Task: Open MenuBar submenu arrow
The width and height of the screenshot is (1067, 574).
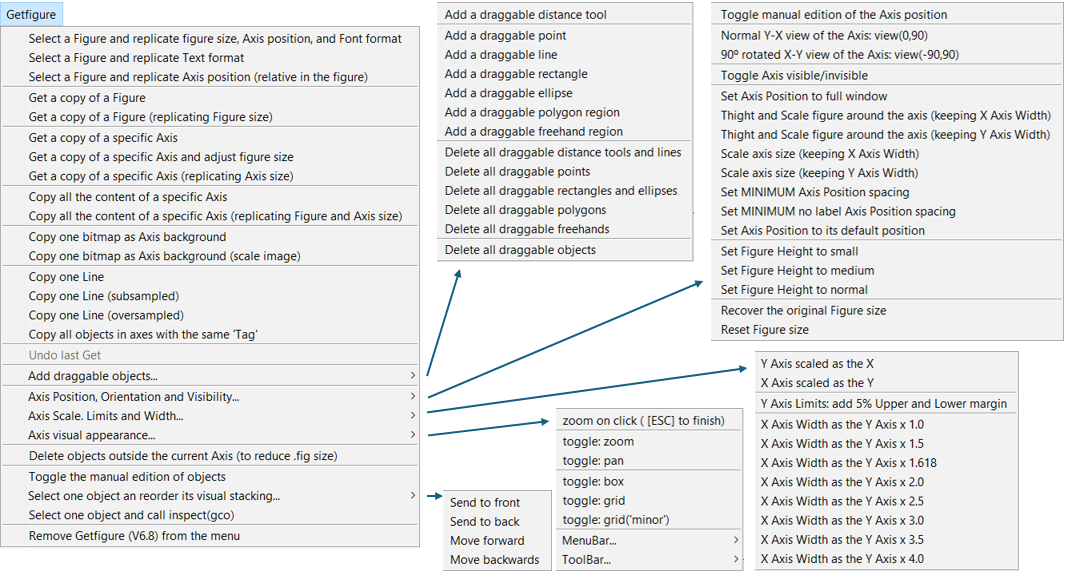Action: tap(736, 540)
